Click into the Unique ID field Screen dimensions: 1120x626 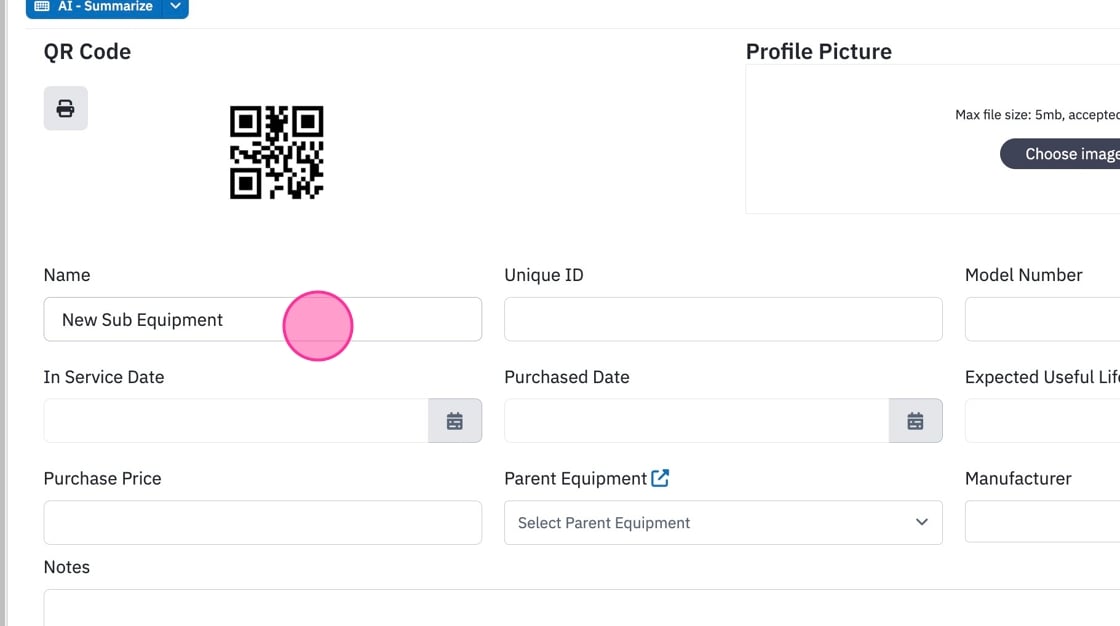[724, 319]
